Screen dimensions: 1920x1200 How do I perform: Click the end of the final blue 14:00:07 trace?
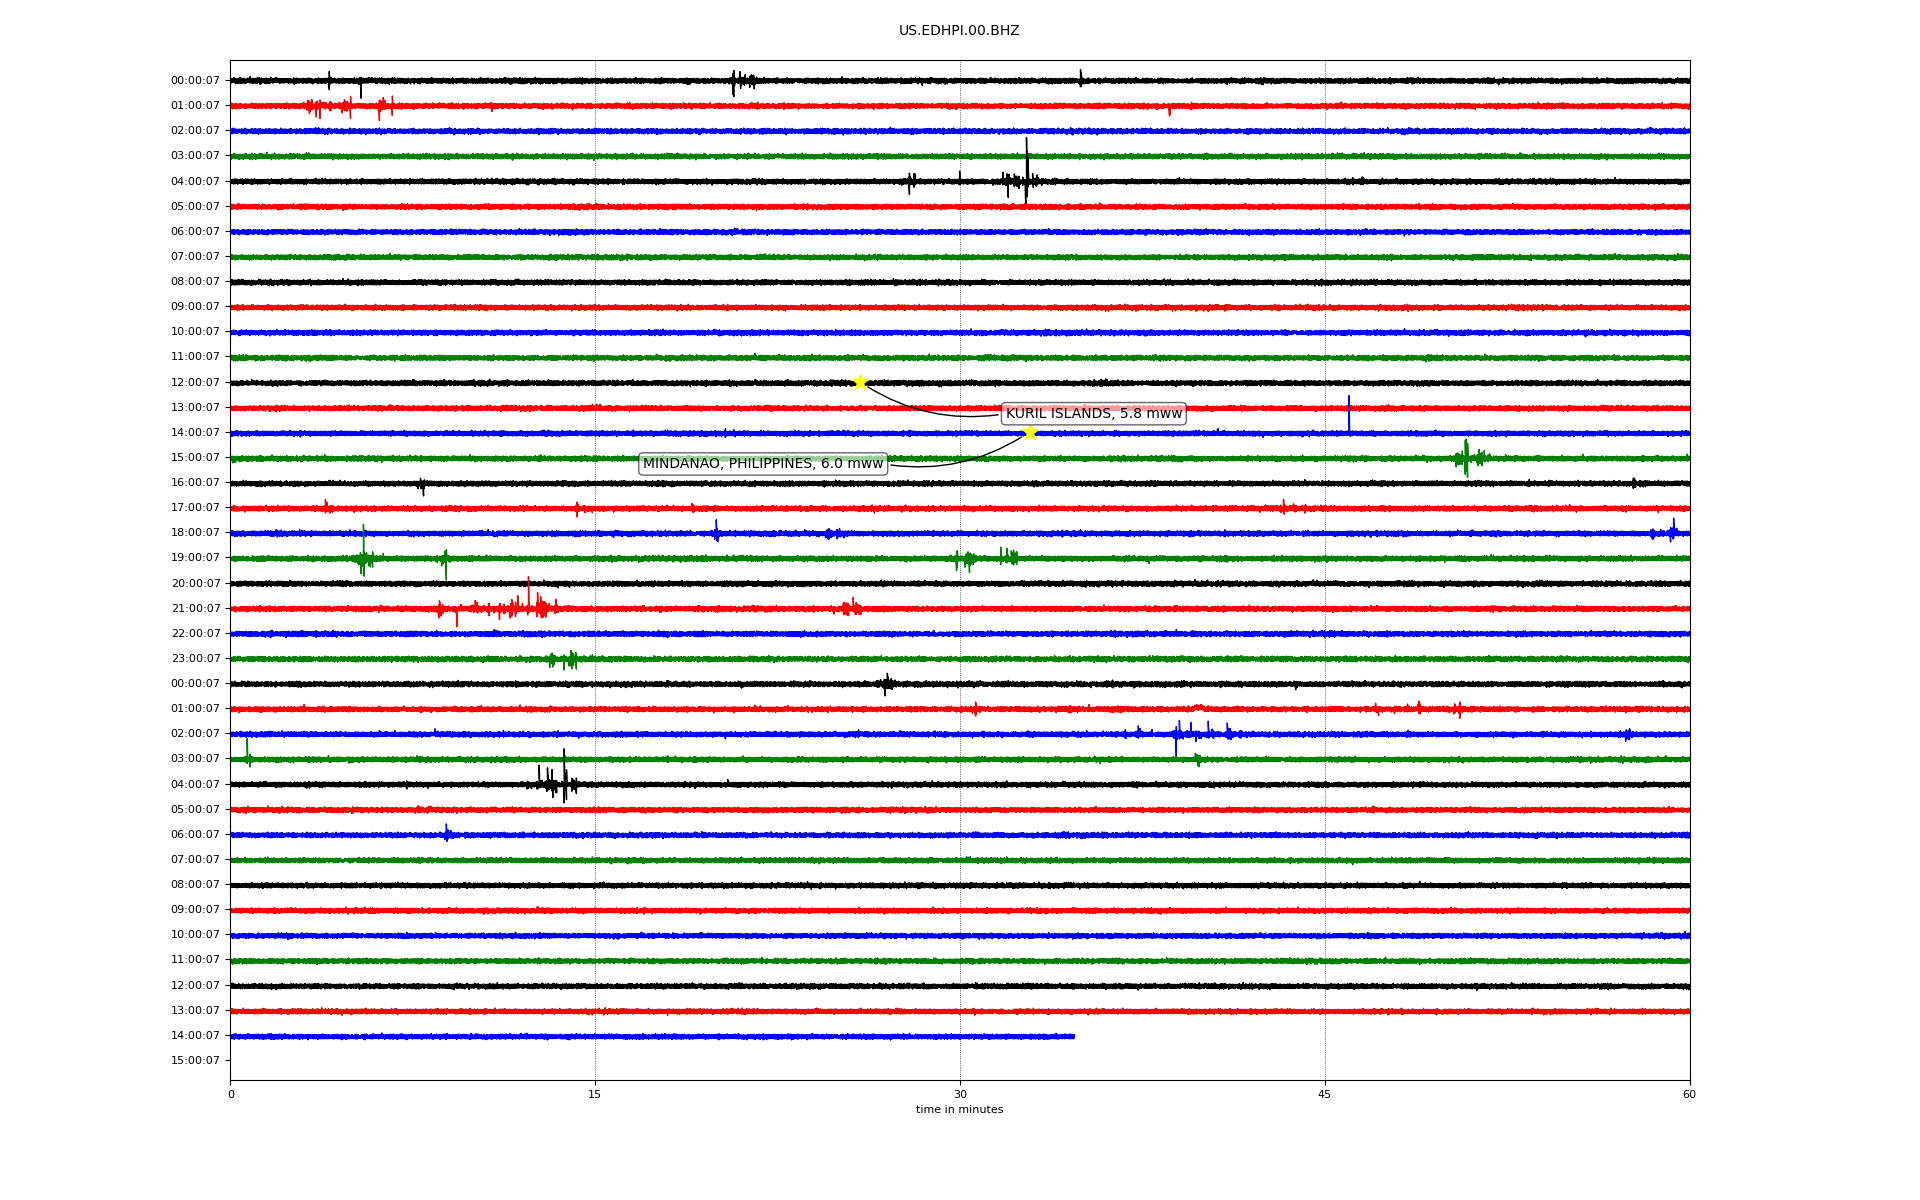[1073, 1036]
